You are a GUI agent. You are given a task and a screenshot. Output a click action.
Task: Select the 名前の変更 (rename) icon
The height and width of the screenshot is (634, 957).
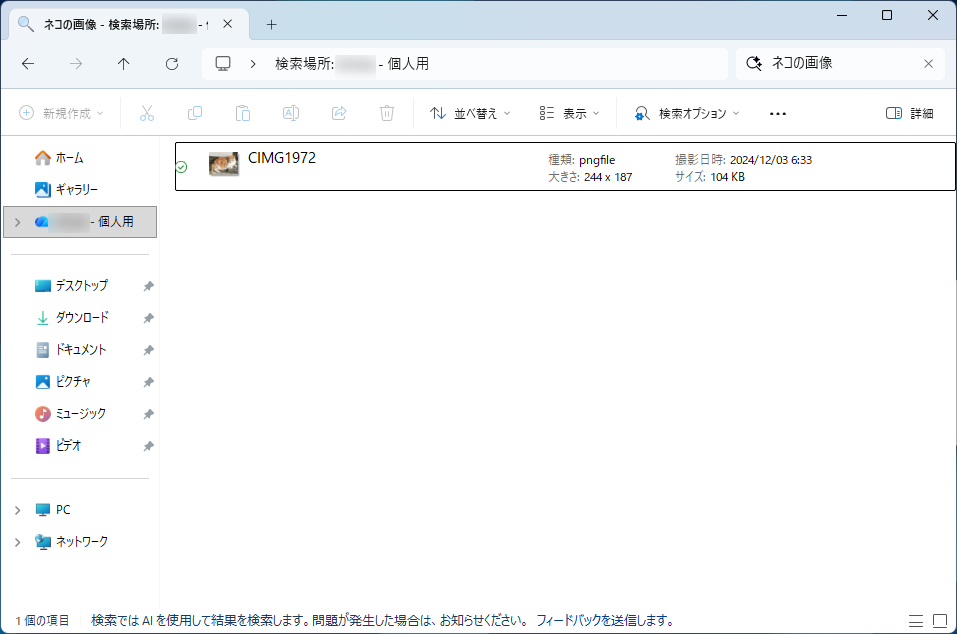point(291,113)
